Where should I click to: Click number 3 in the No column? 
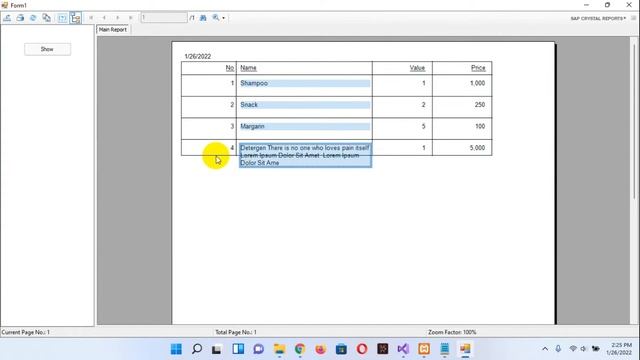point(232,127)
